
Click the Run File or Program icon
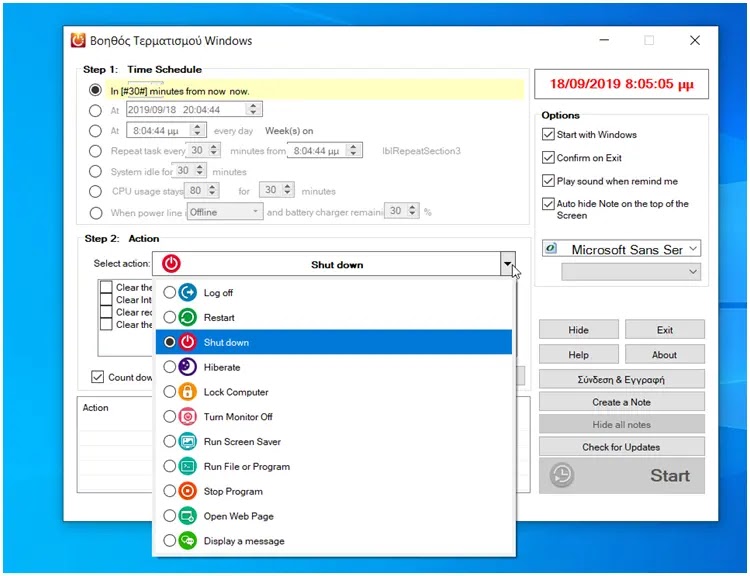point(188,466)
